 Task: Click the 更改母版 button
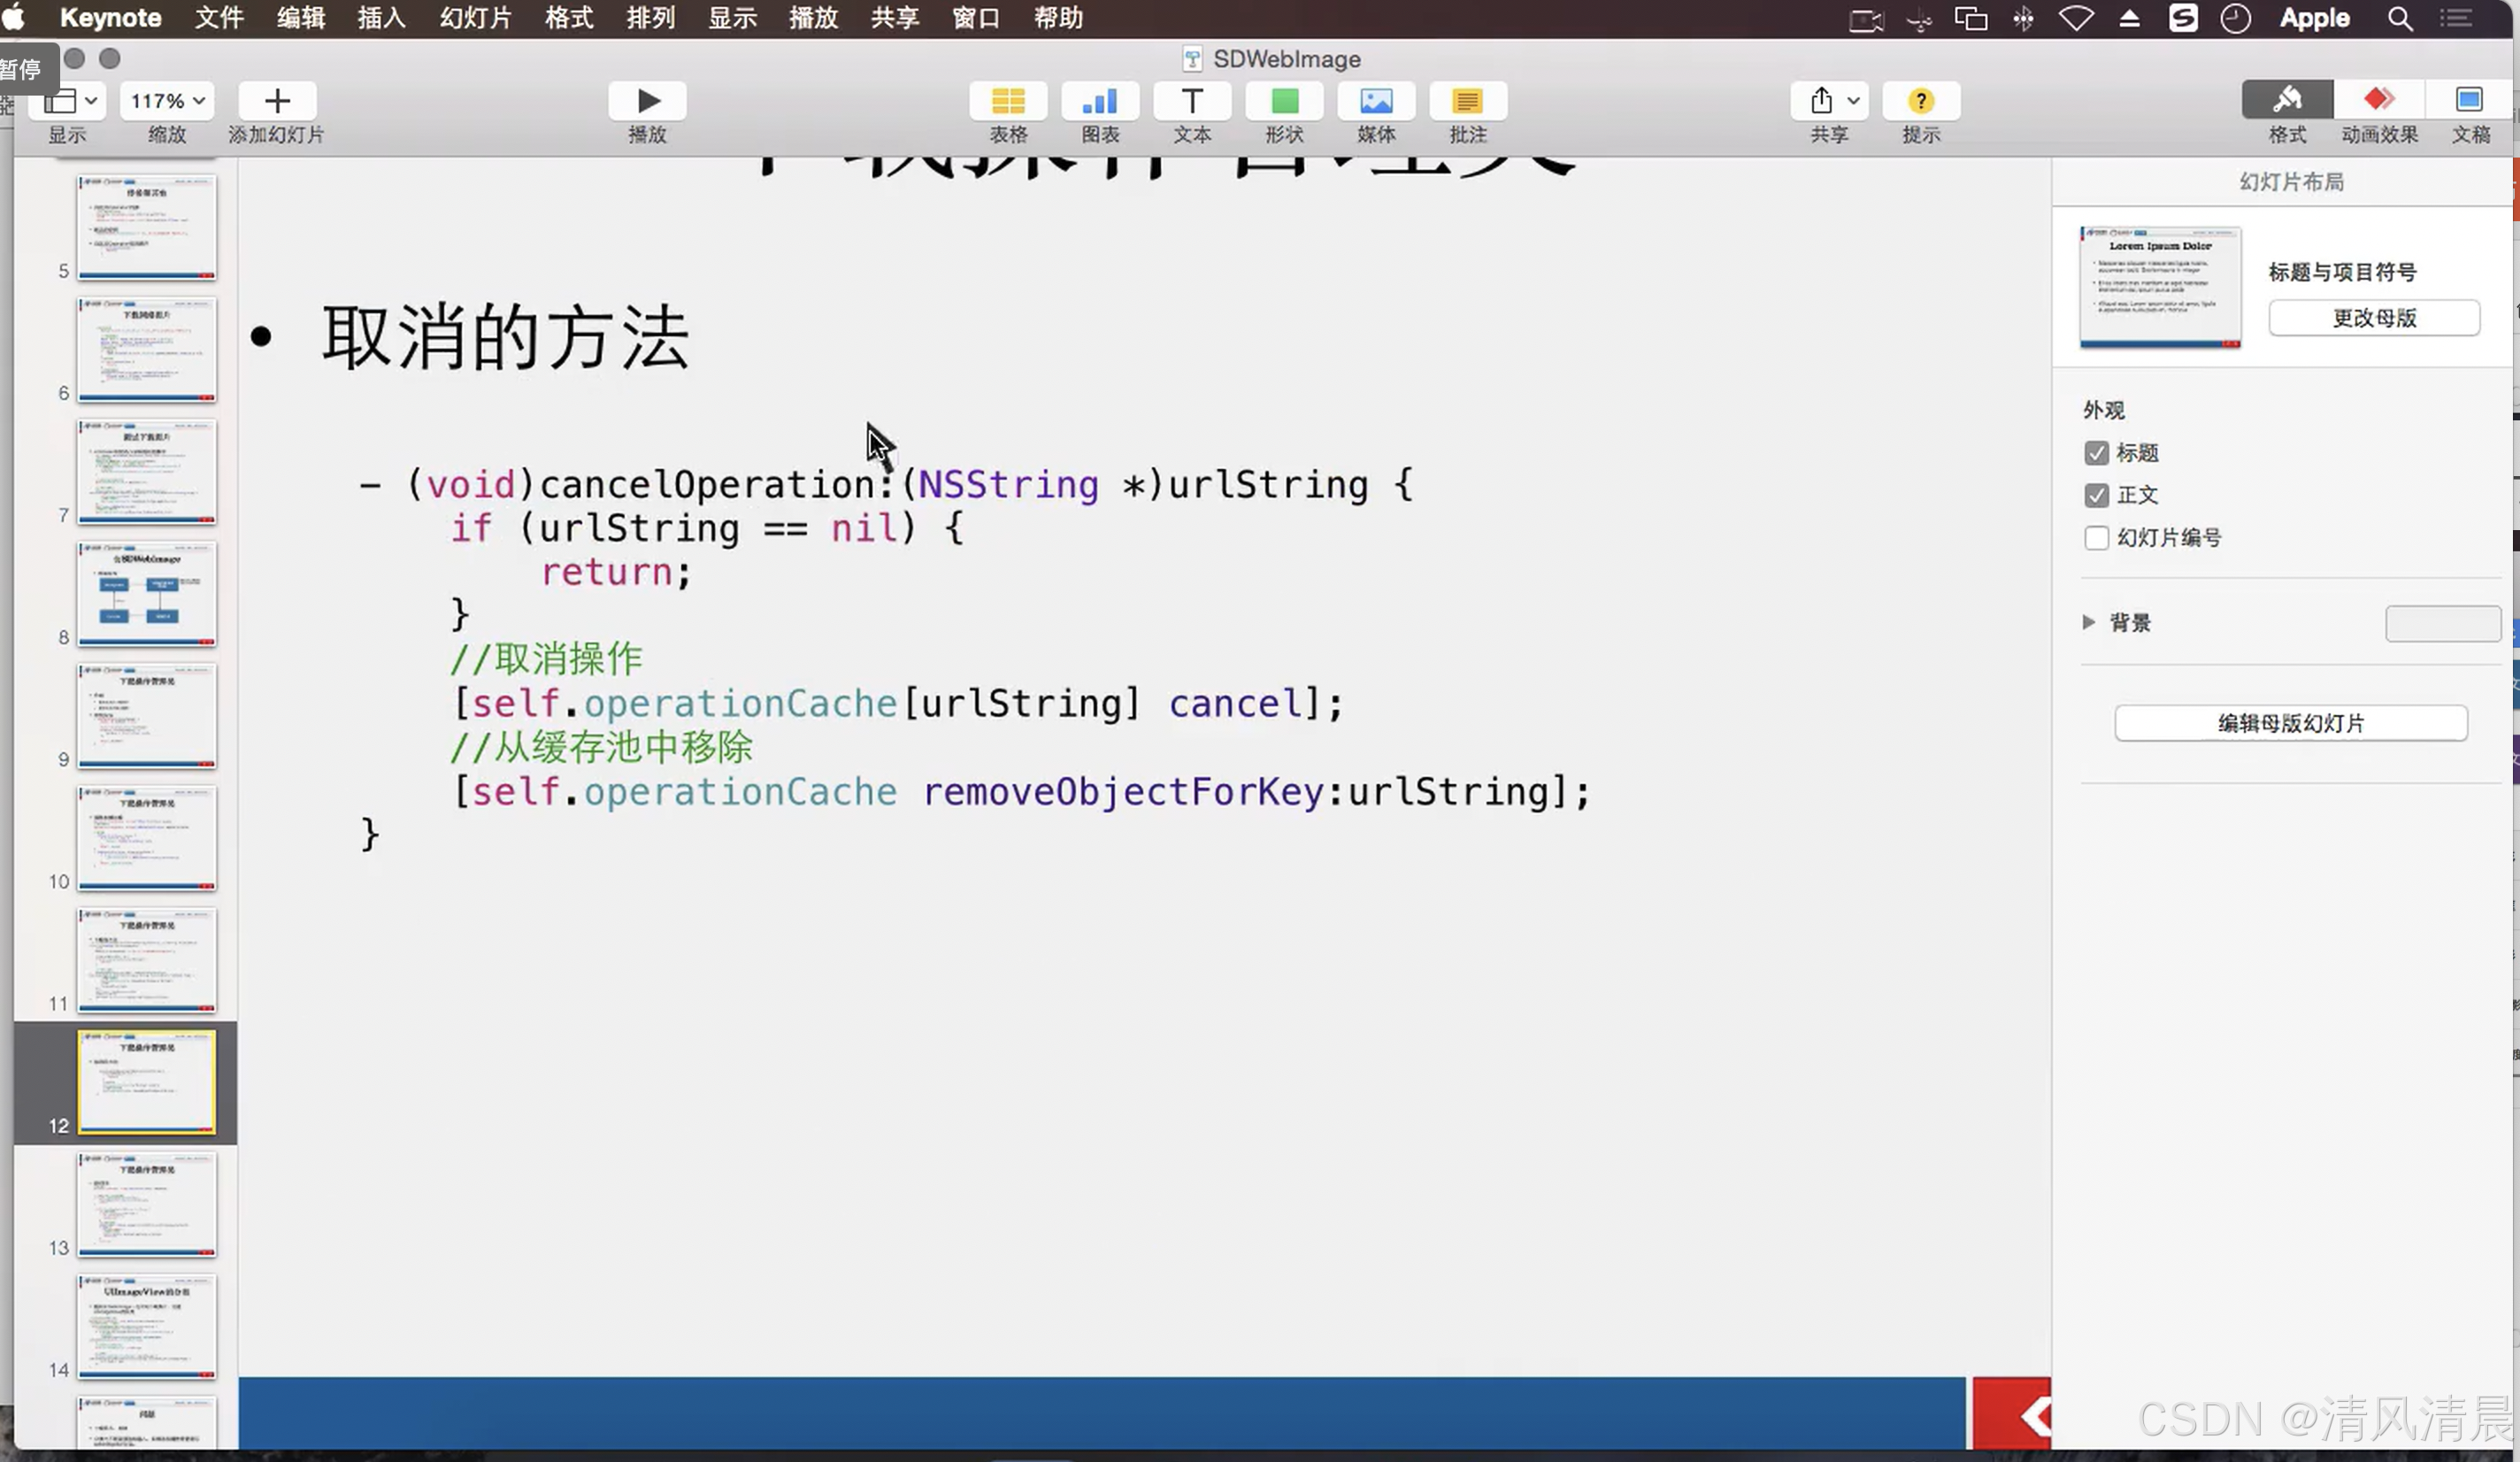coord(2373,318)
